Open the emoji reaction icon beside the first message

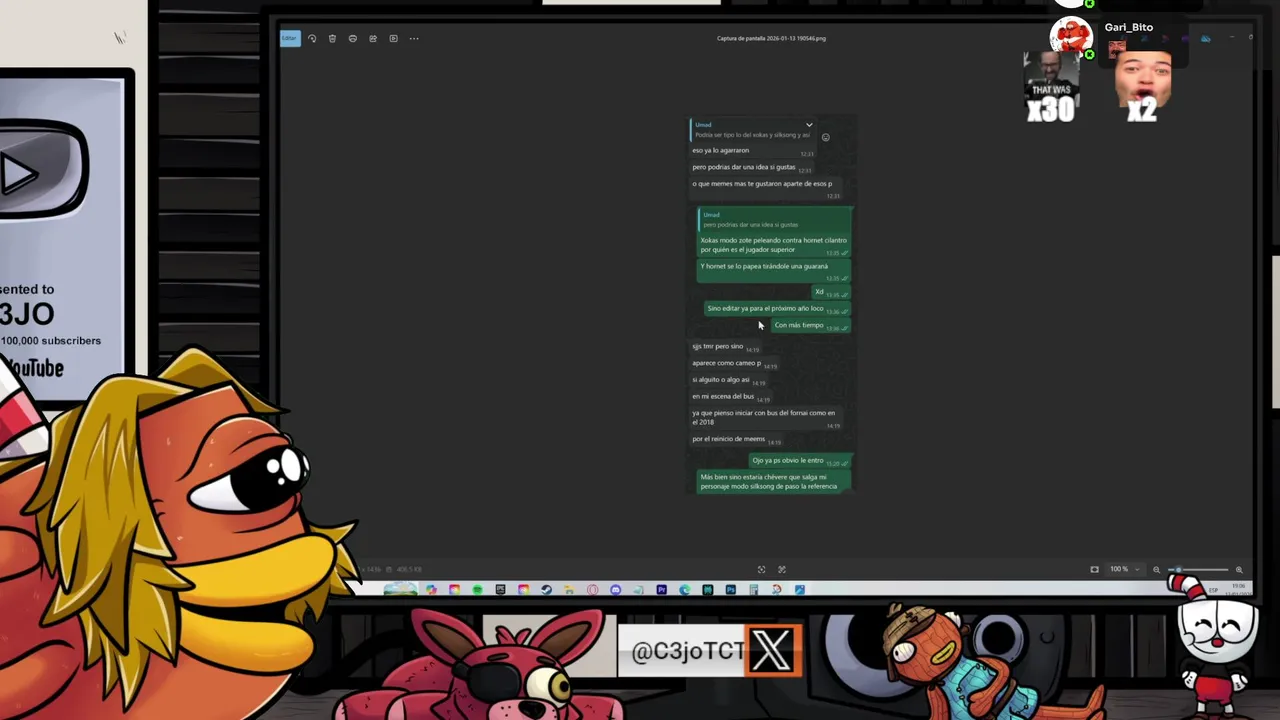[x=825, y=137]
